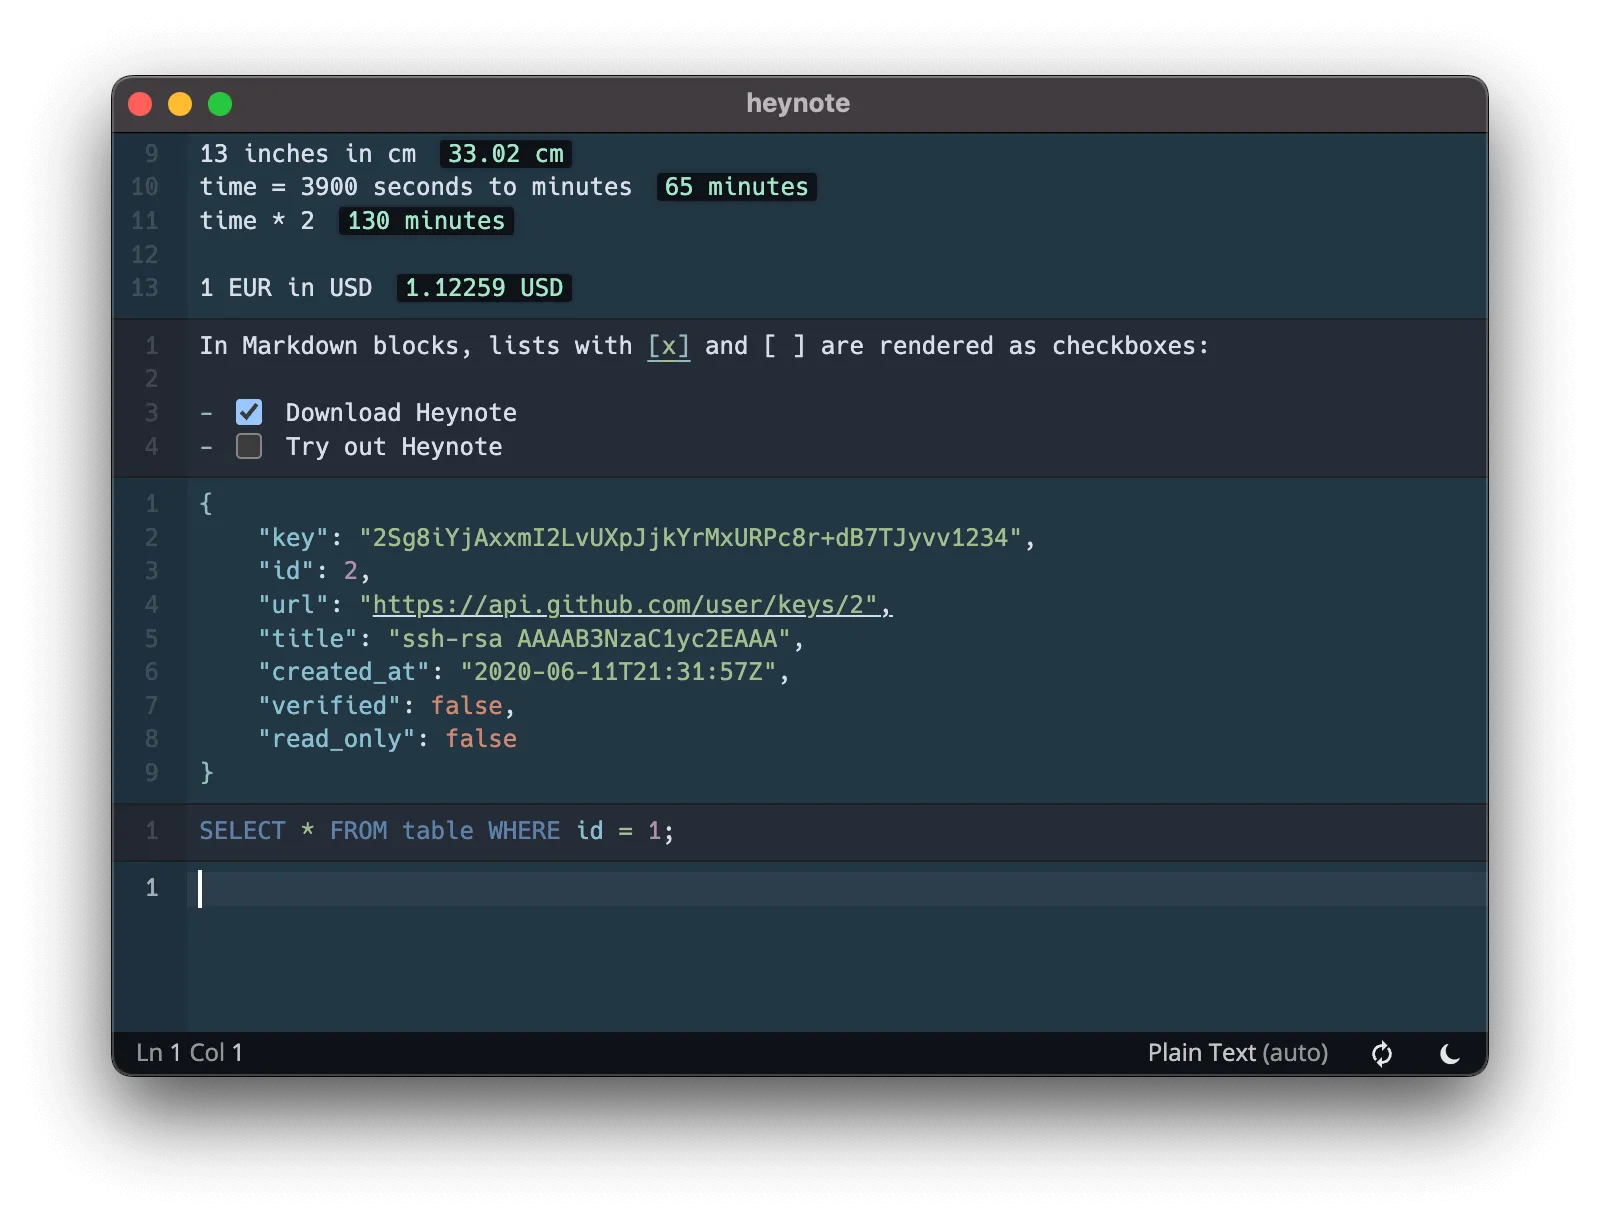Close the heynote window with red button

[140, 104]
